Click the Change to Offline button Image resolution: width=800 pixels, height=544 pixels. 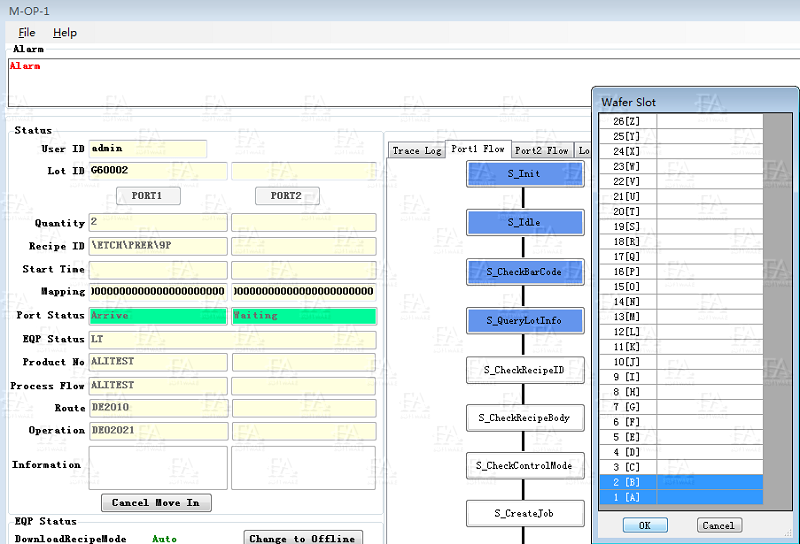(302, 538)
